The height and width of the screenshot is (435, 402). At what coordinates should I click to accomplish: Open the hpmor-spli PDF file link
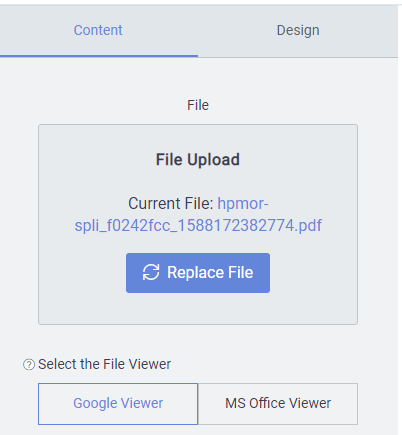[x=198, y=214]
